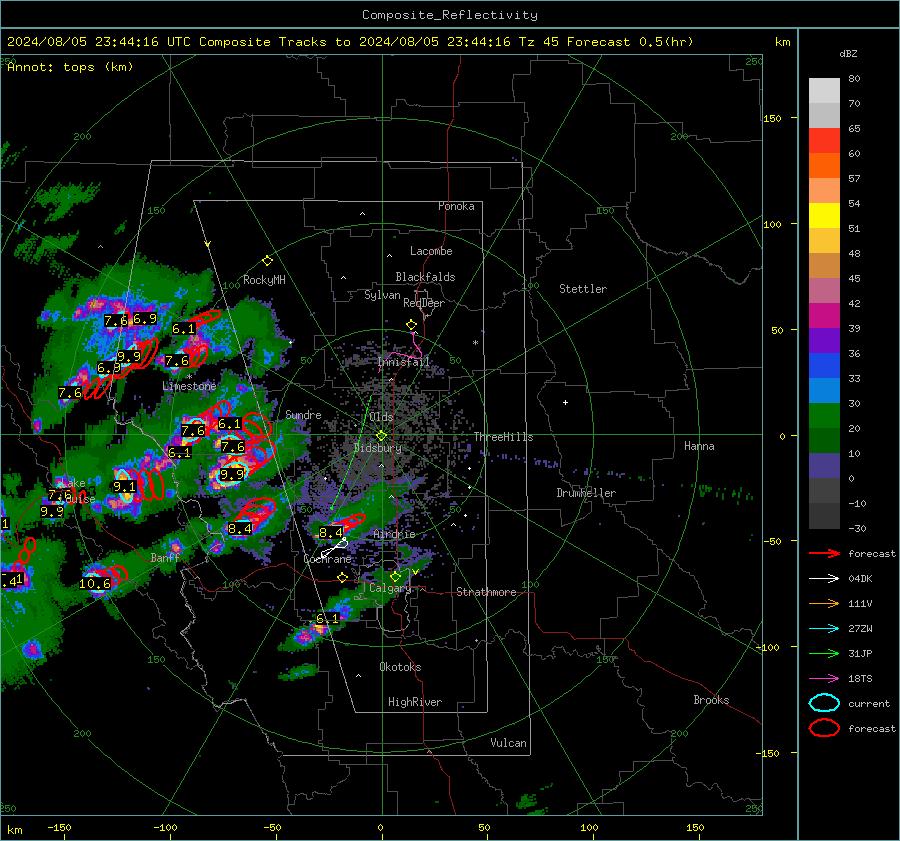This screenshot has height=841, width=900.
Task: Click the Ponoka city label
Action: 456,206
